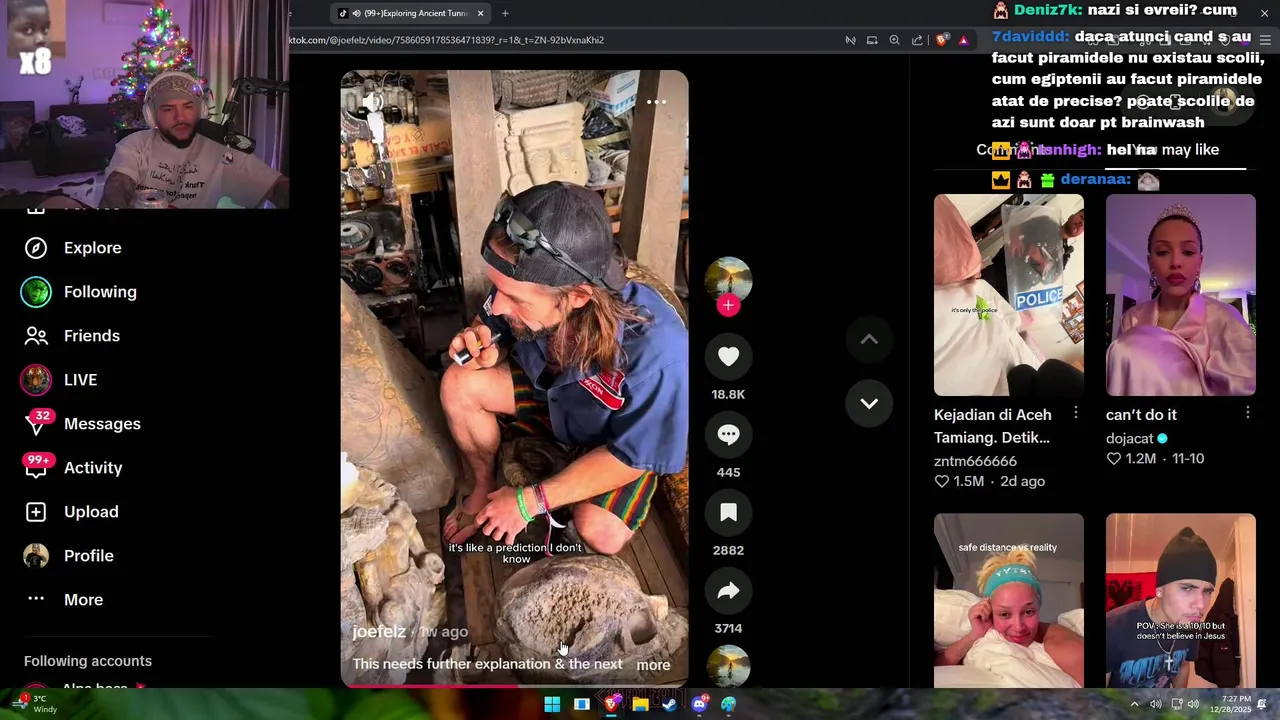This screenshot has width=1280, height=720.
Task: Open the spinning sound disc icon
Action: pyautogui.click(x=728, y=665)
